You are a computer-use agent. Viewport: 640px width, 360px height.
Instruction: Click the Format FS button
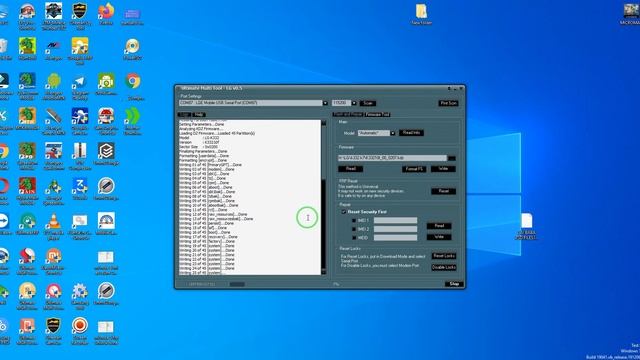point(414,169)
